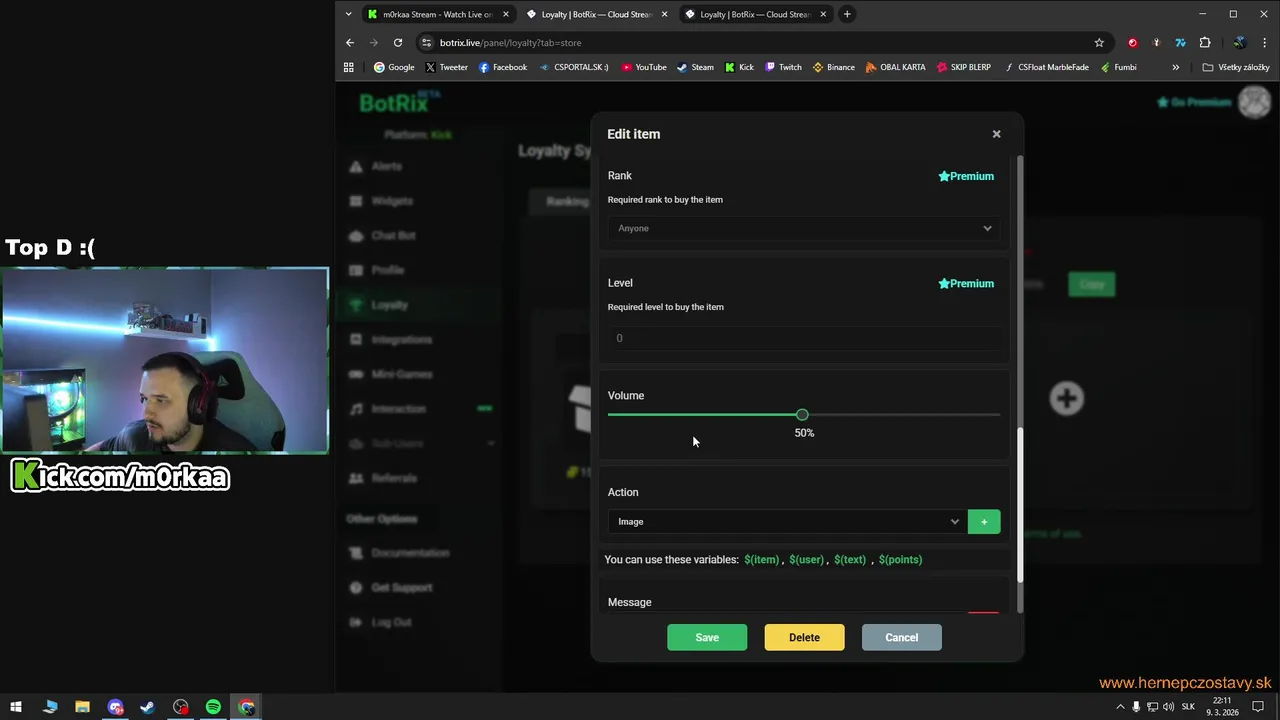
Task: Click the Premium badge beside Rank
Action: tap(966, 176)
